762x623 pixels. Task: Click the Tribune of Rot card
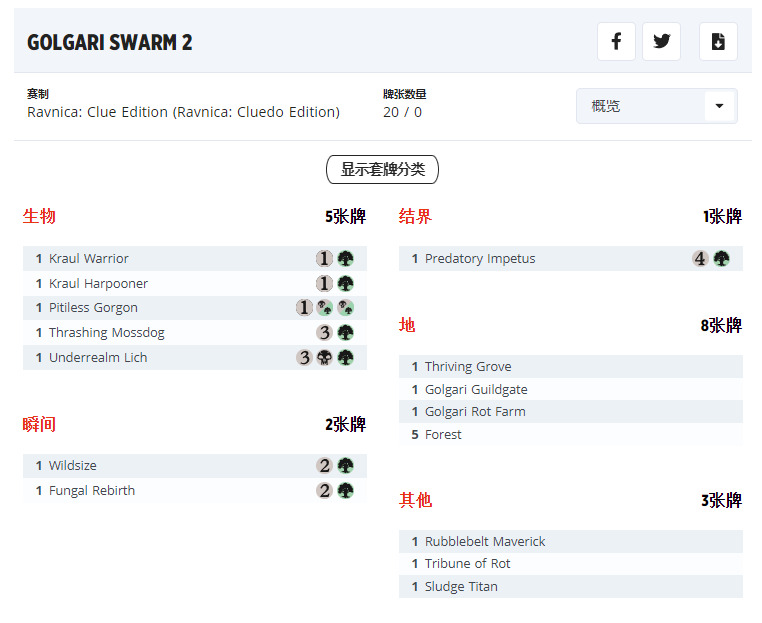467,564
